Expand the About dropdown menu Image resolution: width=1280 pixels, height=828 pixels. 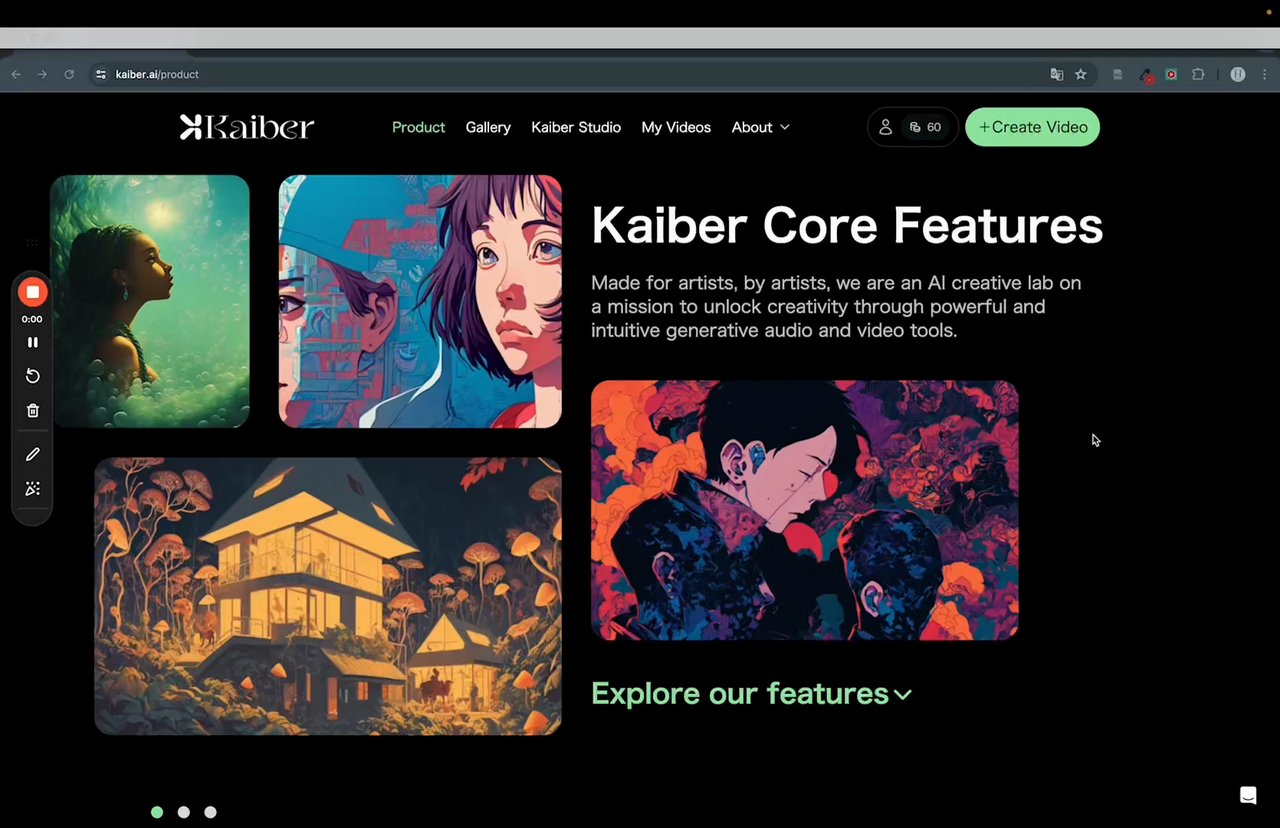(760, 127)
